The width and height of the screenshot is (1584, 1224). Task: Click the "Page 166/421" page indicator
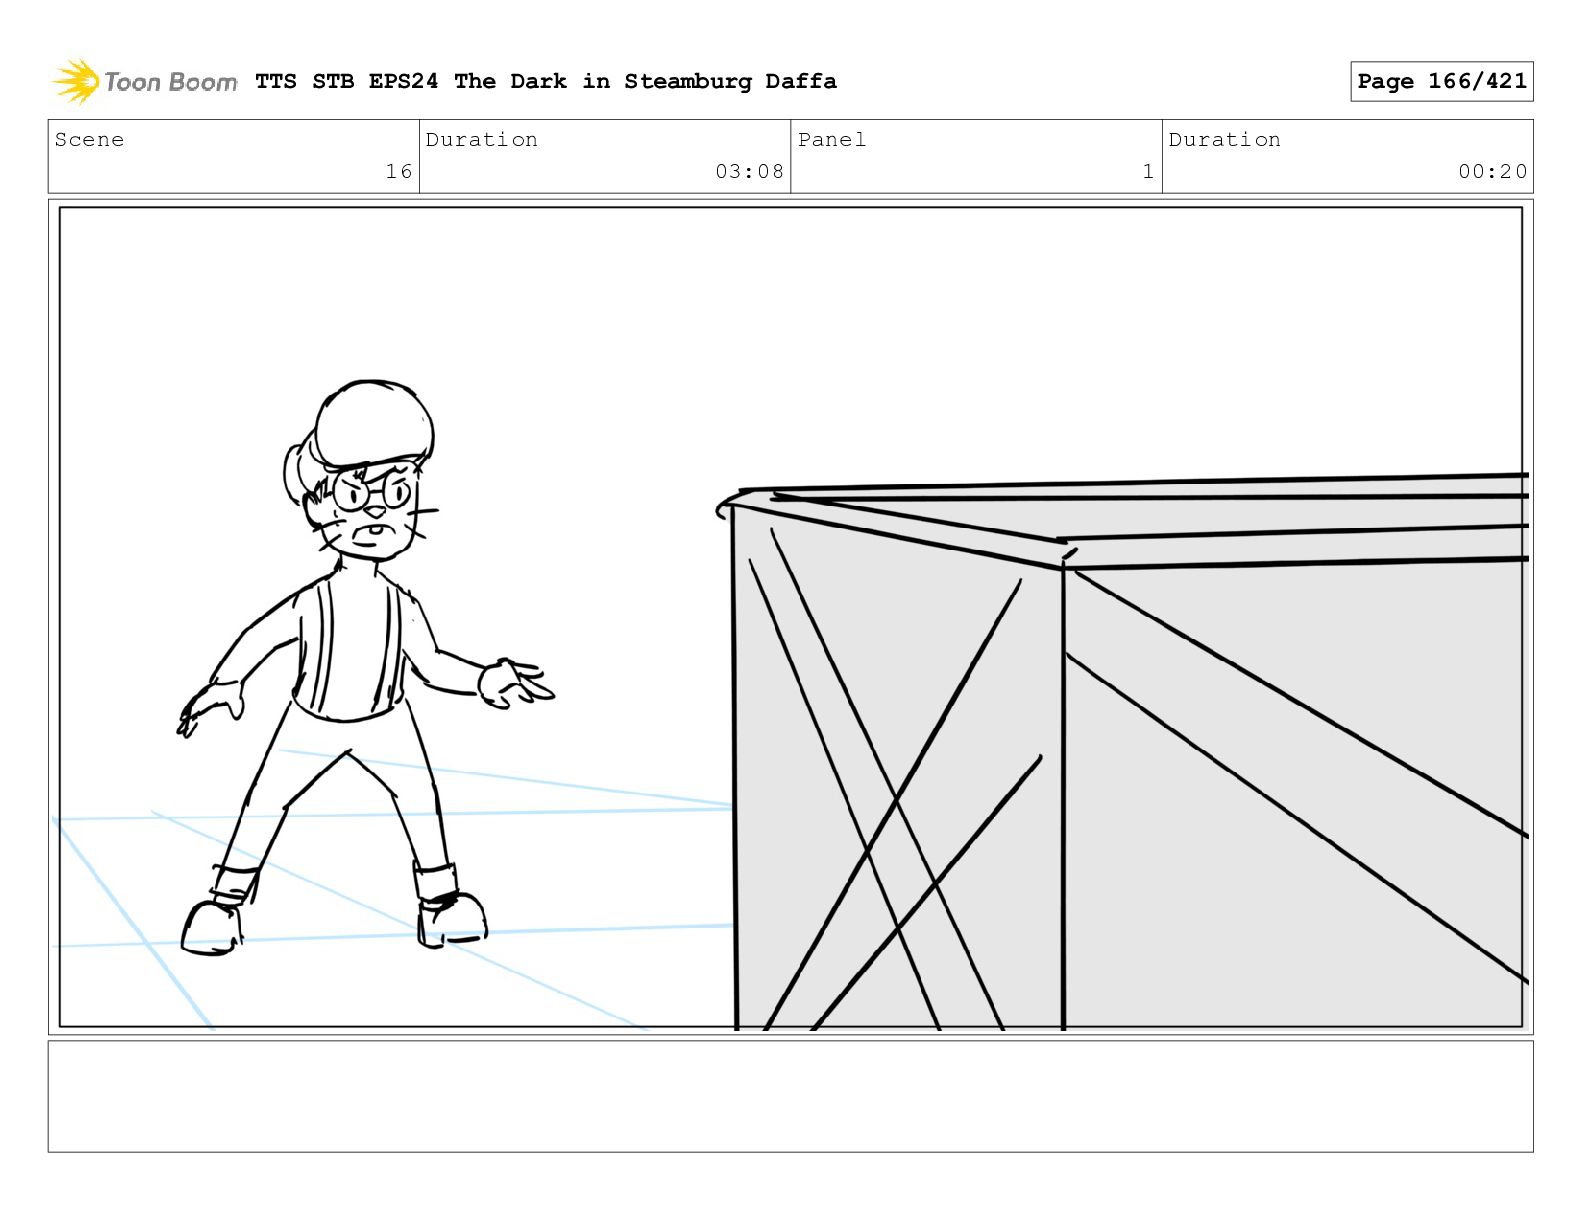[x=1441, y=81]
